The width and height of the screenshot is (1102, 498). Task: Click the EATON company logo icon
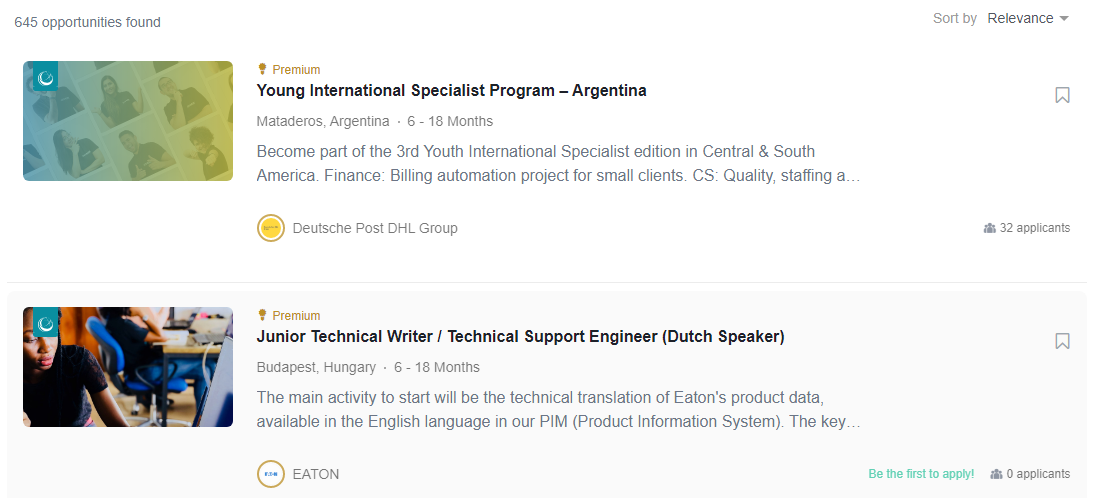pyautogui.click(x=271, y=474)
